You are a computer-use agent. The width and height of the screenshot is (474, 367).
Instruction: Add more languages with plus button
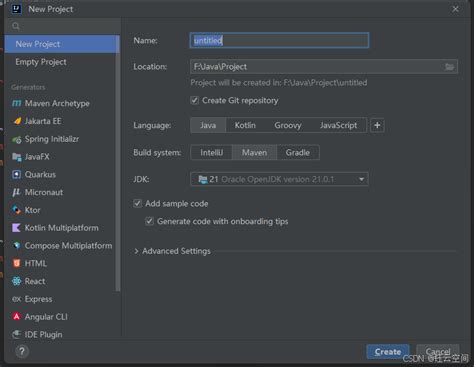(377, 125)
